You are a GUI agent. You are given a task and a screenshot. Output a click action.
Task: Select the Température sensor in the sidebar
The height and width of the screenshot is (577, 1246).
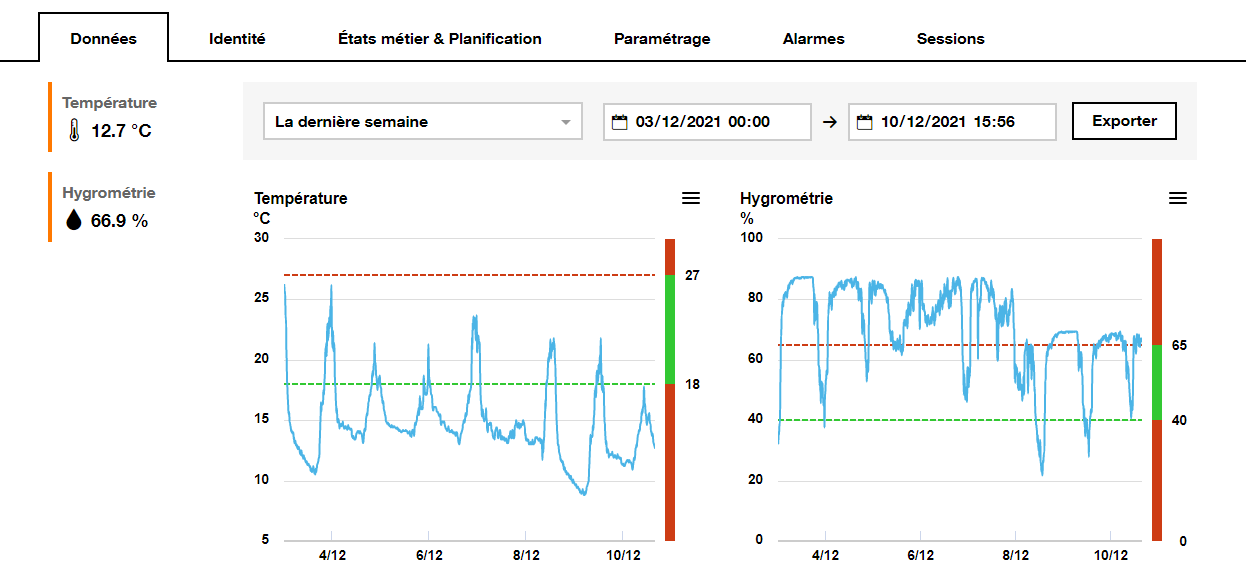(108, 115)
